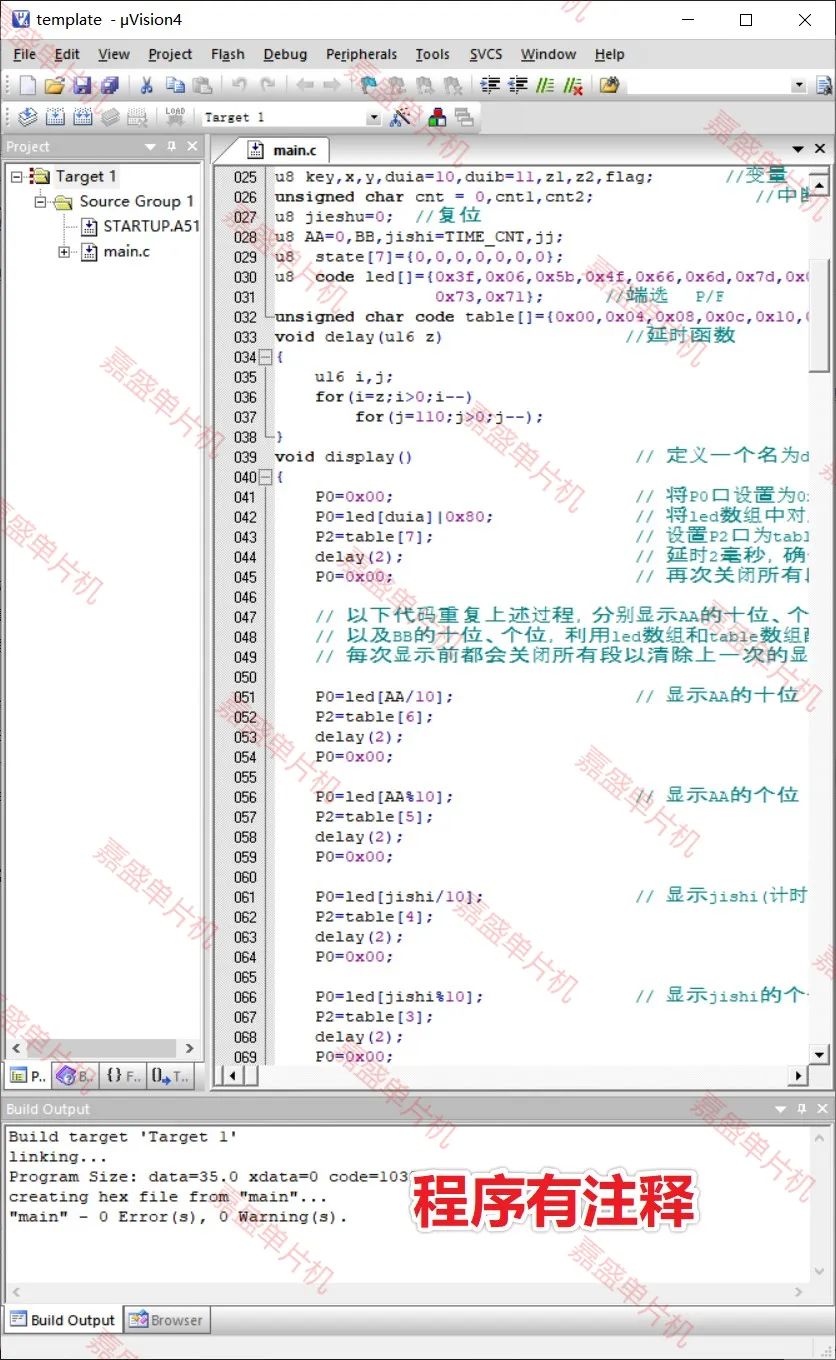Select the Functions tab at the bottom
The width and height of the screenshot is (836, 1360).
coord(119,1076)
